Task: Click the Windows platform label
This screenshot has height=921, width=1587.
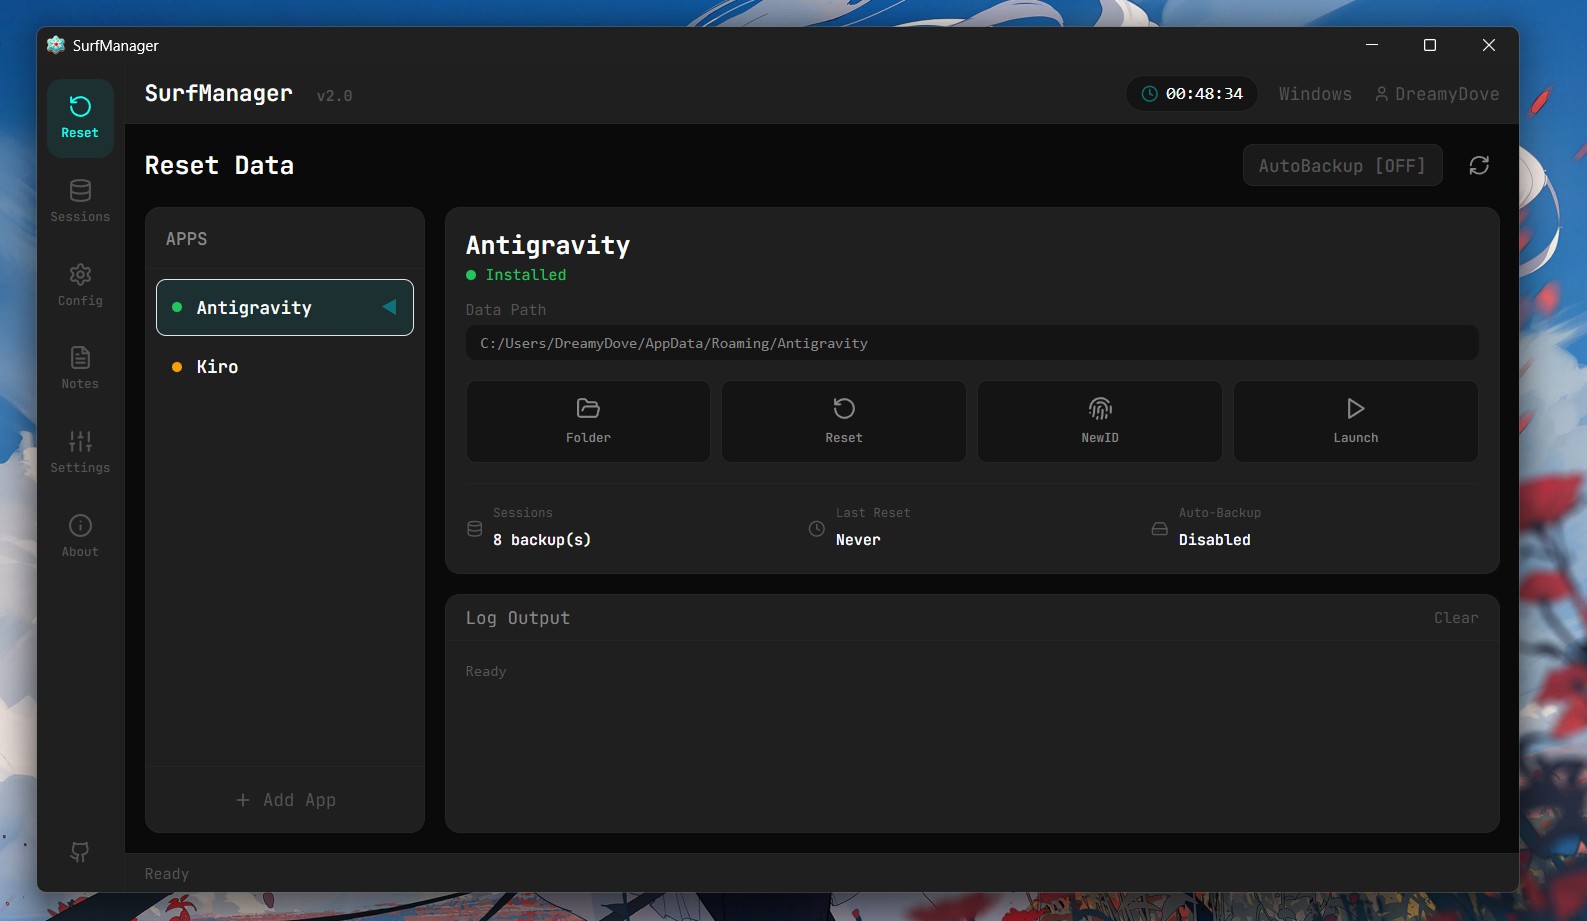Action: pyautogui.click(x=1315, y=94)
